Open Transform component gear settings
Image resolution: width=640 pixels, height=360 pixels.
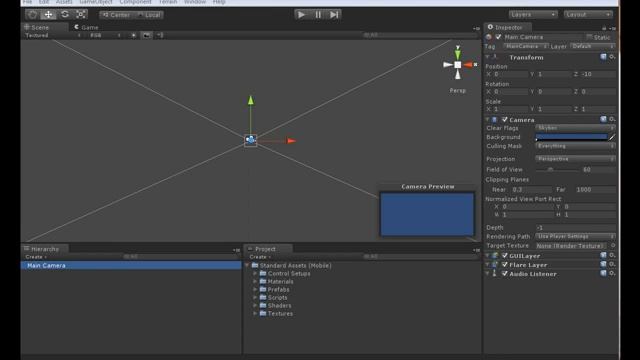[612, 57]
